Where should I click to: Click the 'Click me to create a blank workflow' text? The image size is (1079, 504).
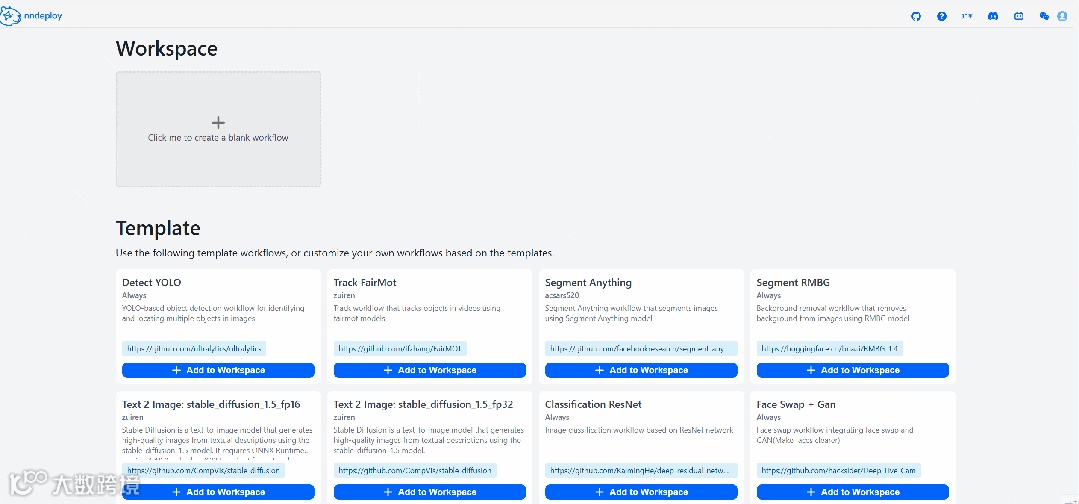pyautogui.click(x=218, y=138)
